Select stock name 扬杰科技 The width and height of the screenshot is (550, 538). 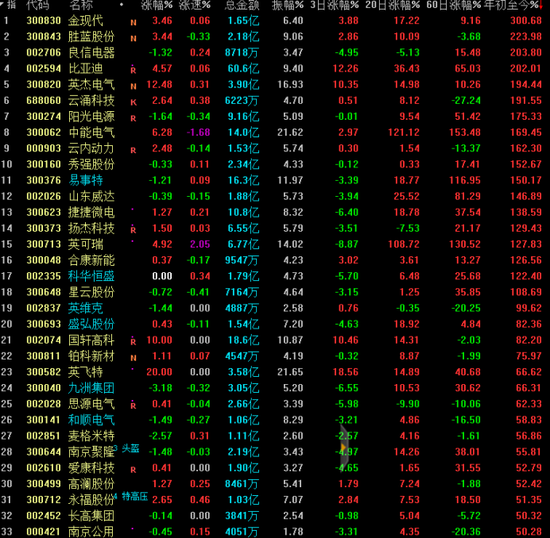91,228
